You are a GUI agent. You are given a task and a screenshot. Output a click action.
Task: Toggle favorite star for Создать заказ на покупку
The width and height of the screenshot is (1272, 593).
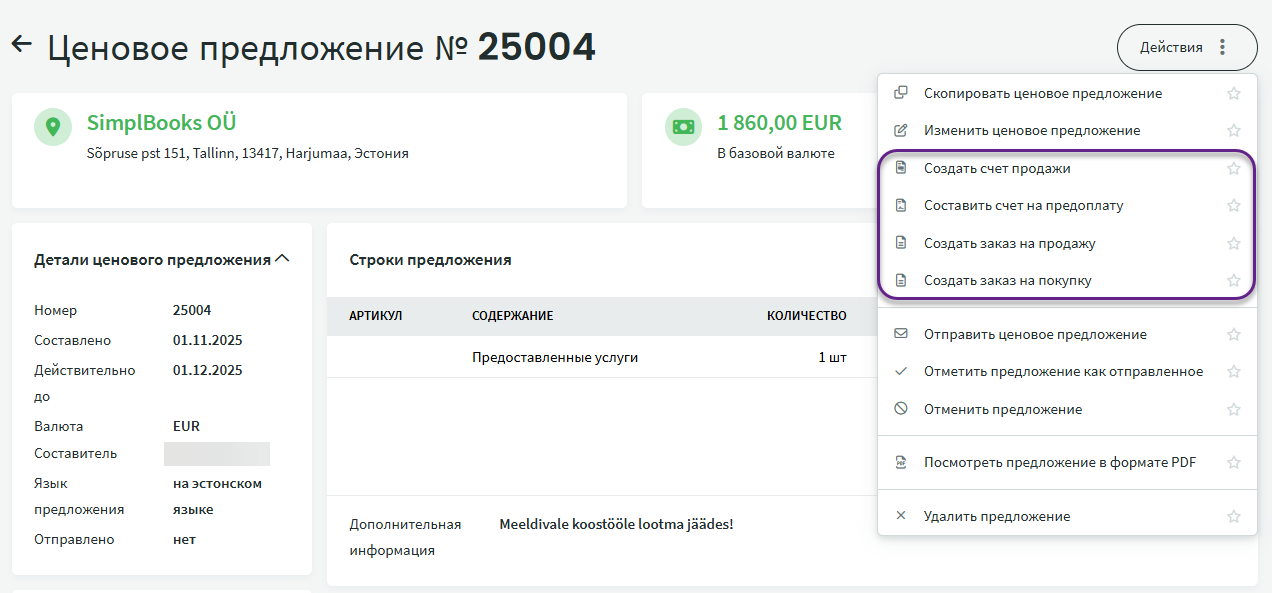point(1233,281)
